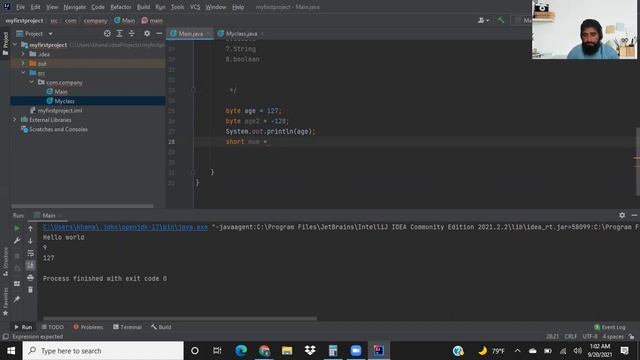Screen dimensions: 640x360
Task: Expand all in the Project panel
Action: pyautogui.click(x=119, y=33)
